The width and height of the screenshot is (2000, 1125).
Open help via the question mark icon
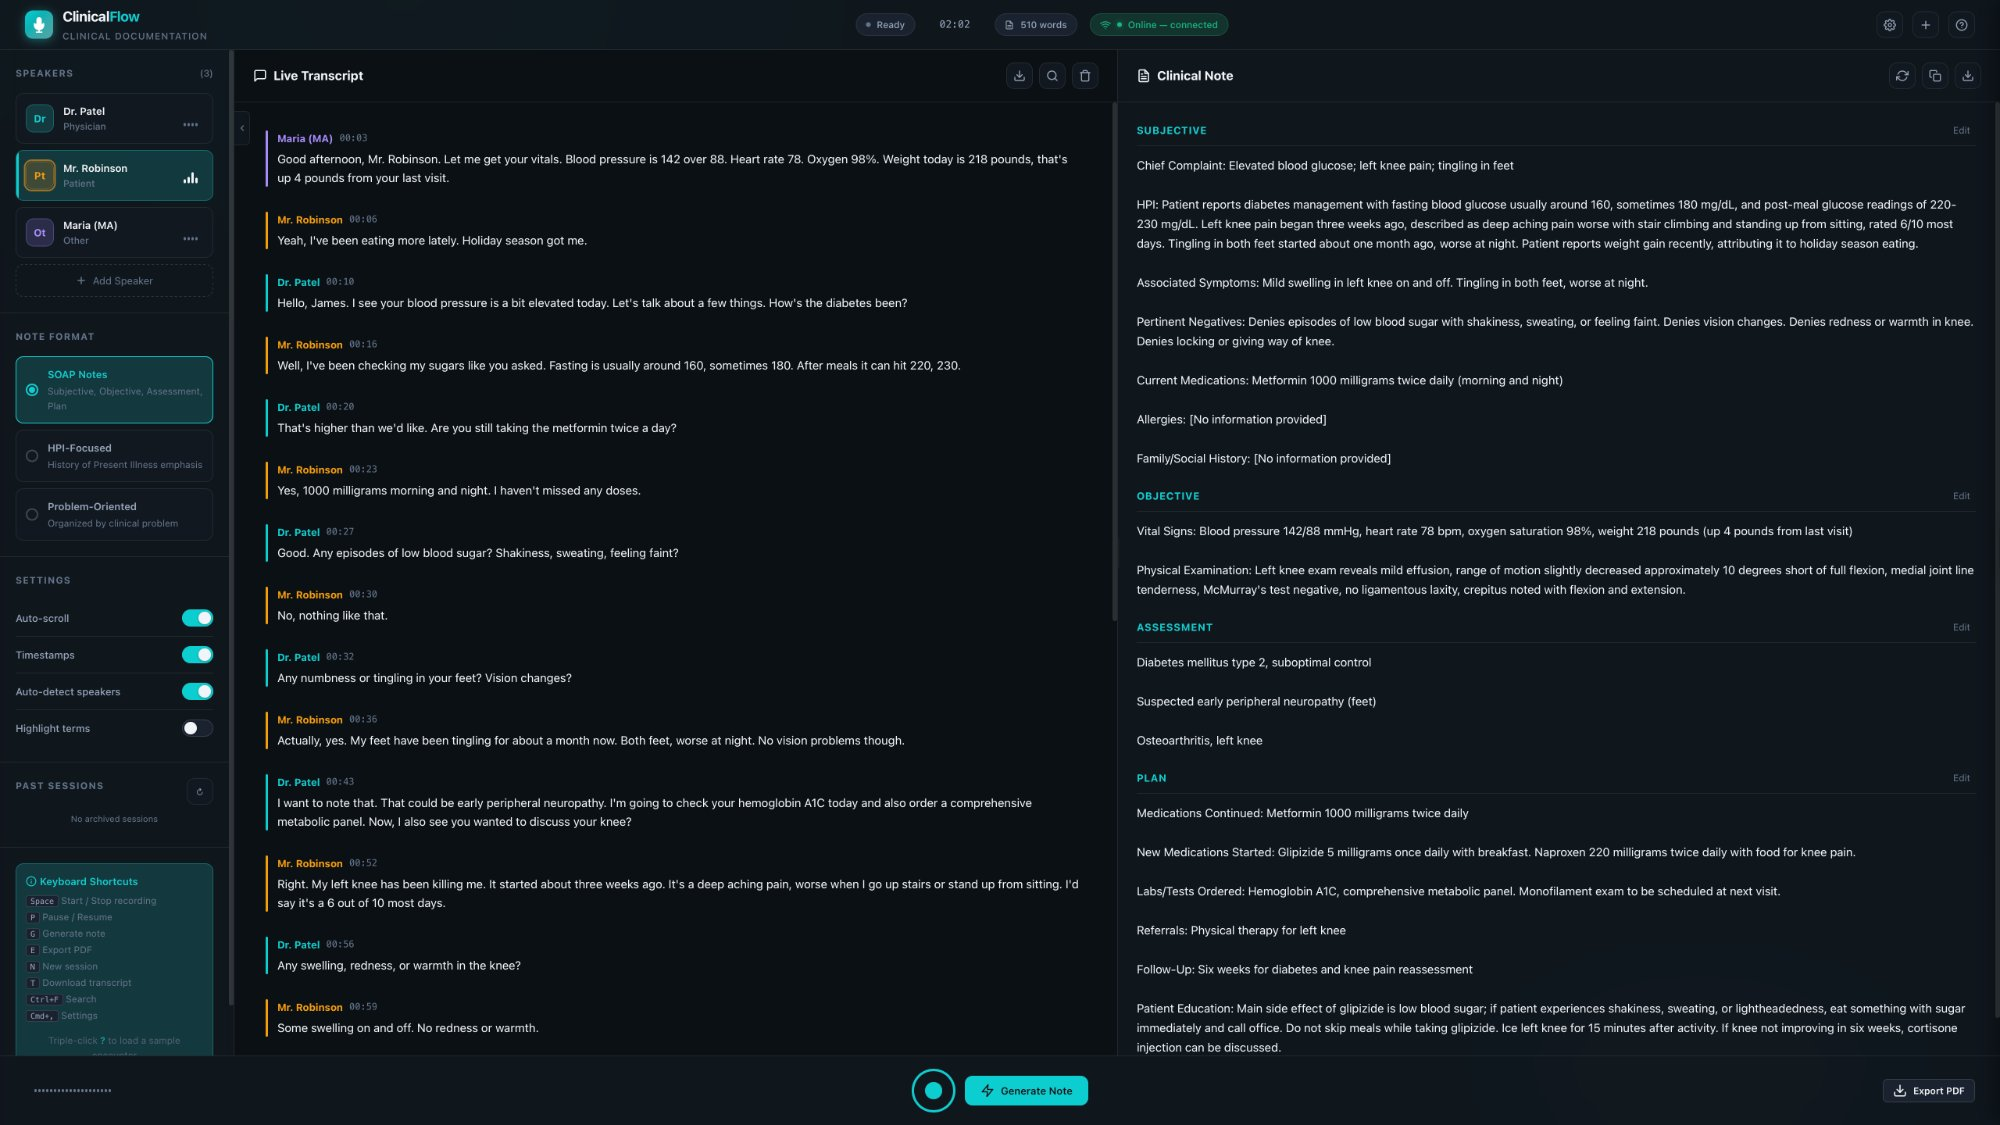pyautogui.click(x=1962, y=24)
